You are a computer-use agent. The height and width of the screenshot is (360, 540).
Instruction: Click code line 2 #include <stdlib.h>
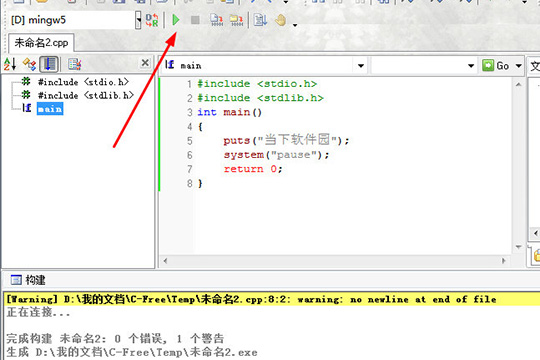(x=260, y=98)
